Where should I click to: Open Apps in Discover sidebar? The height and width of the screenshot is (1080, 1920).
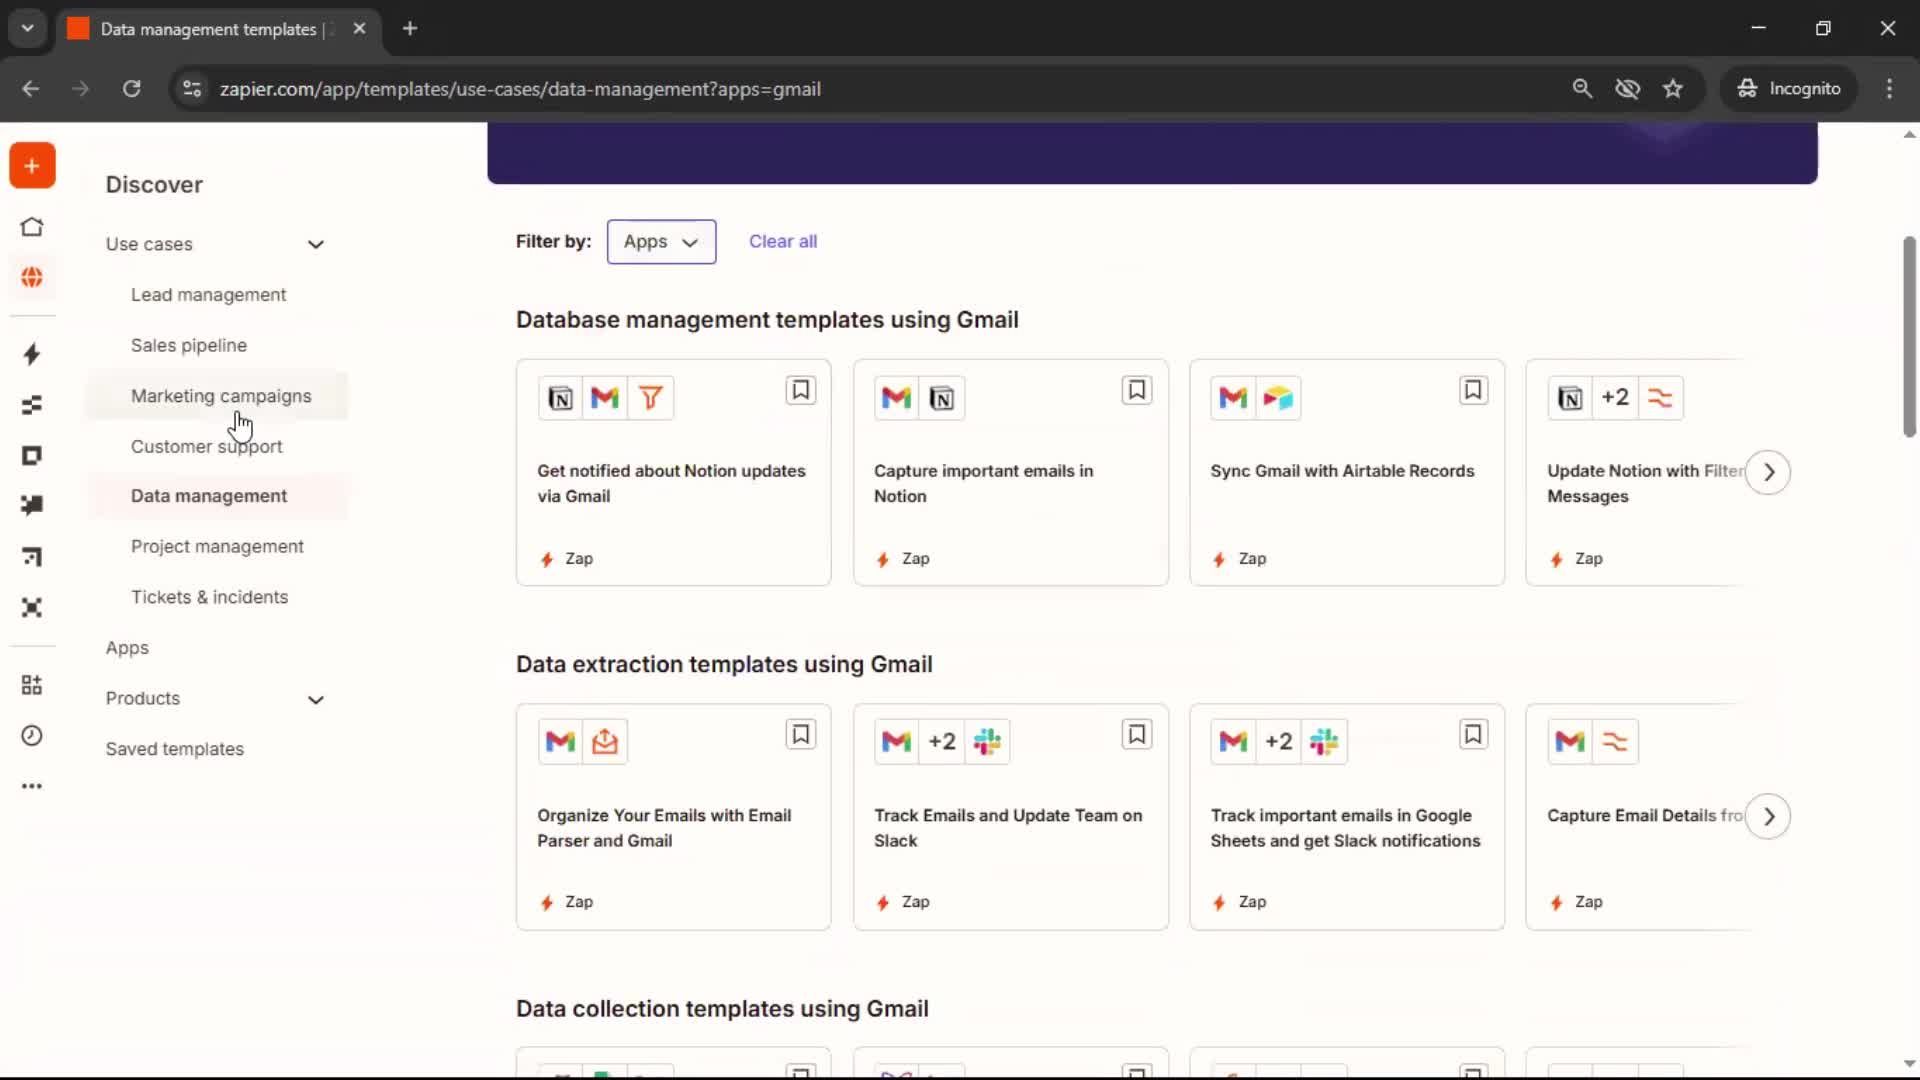[x=127, y=648]
